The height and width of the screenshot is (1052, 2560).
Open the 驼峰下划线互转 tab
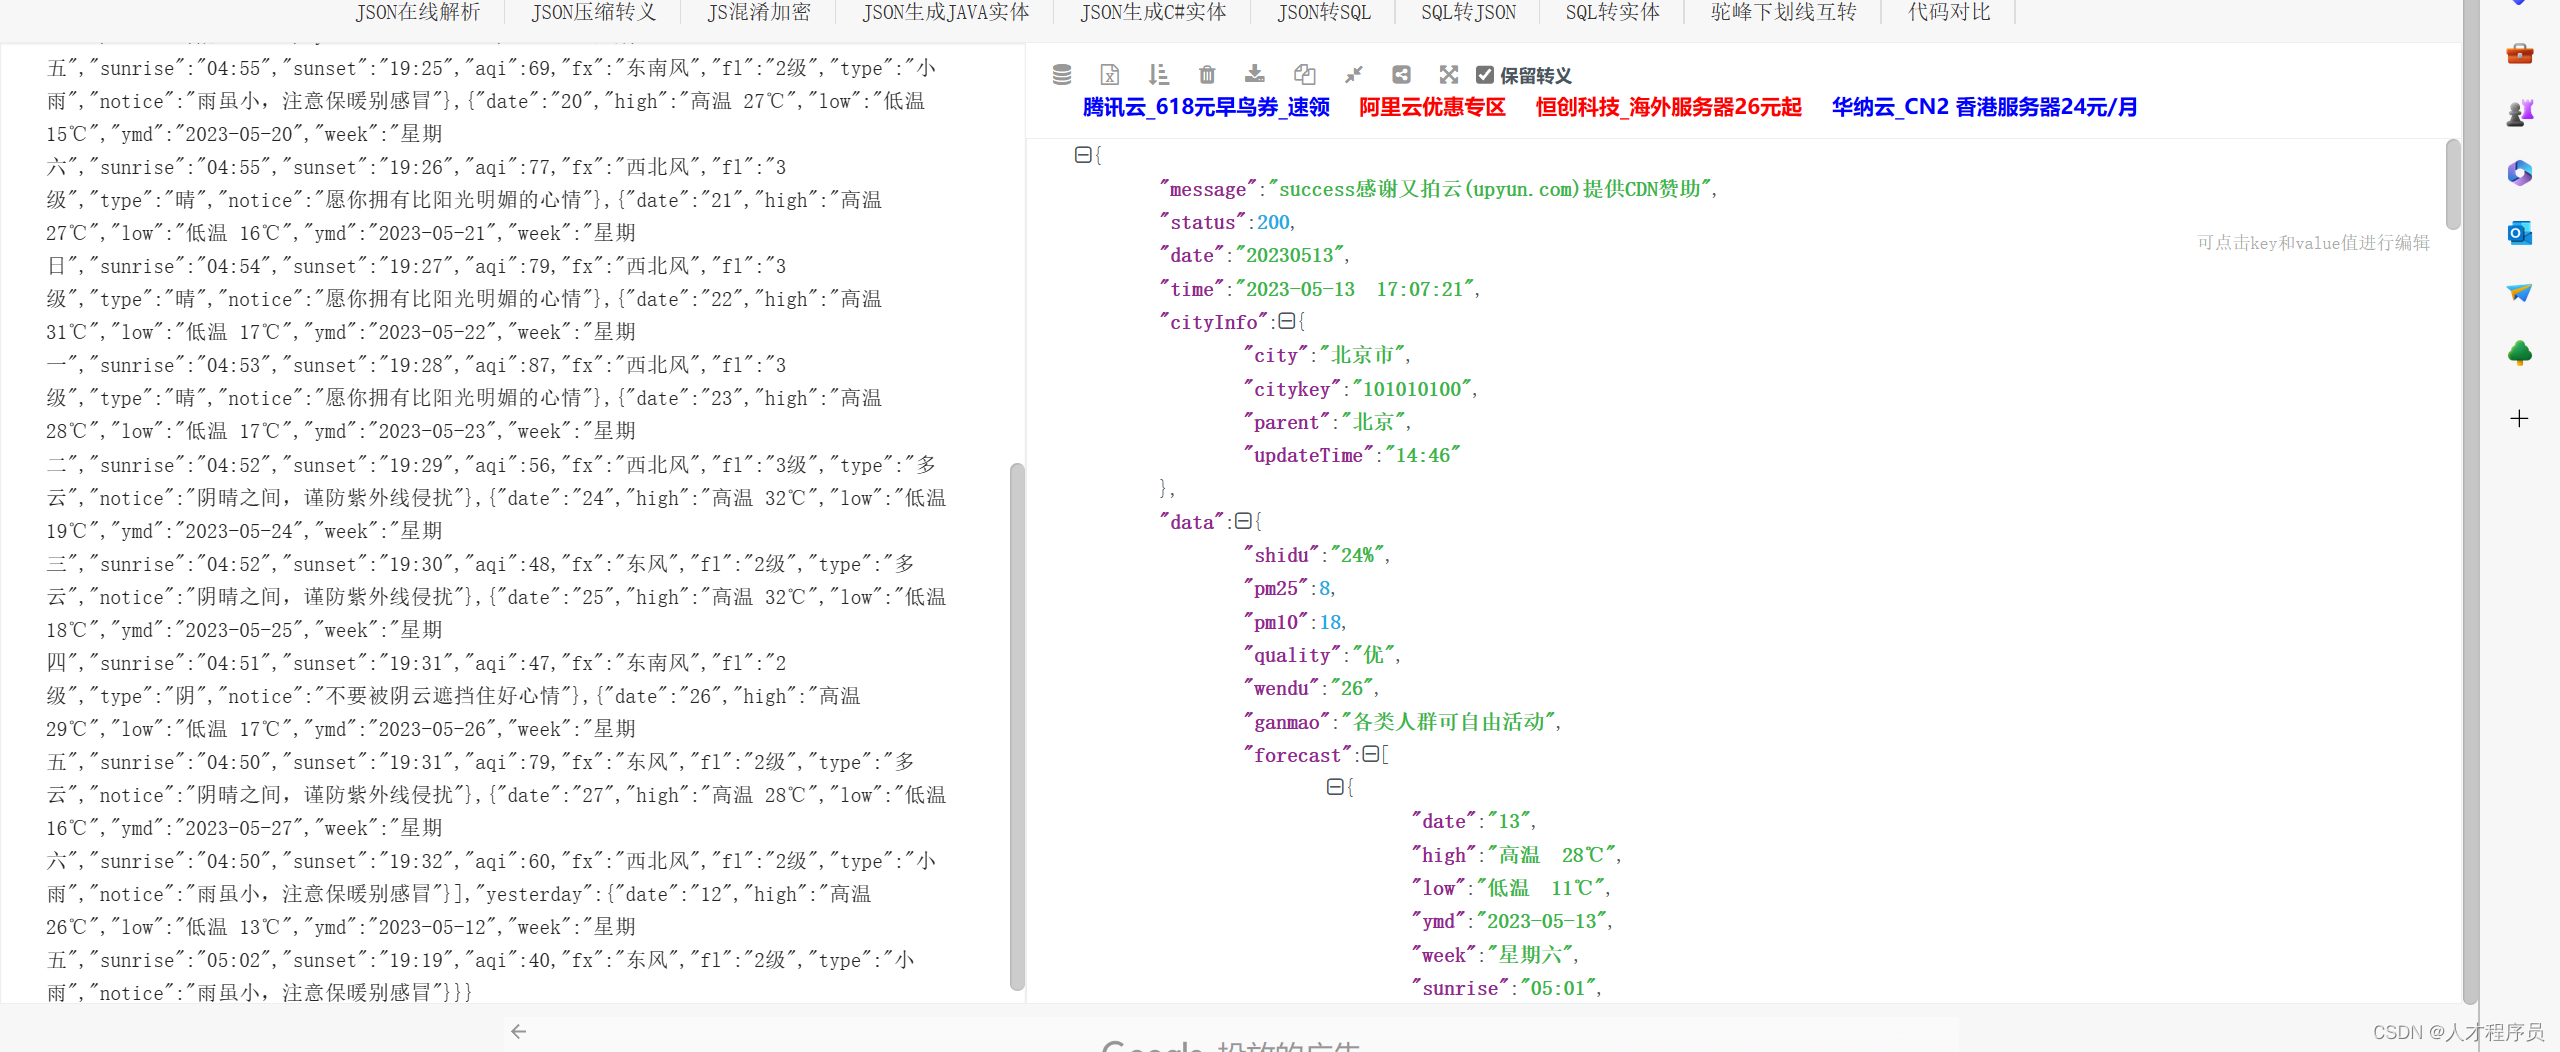pos(1783,12)
